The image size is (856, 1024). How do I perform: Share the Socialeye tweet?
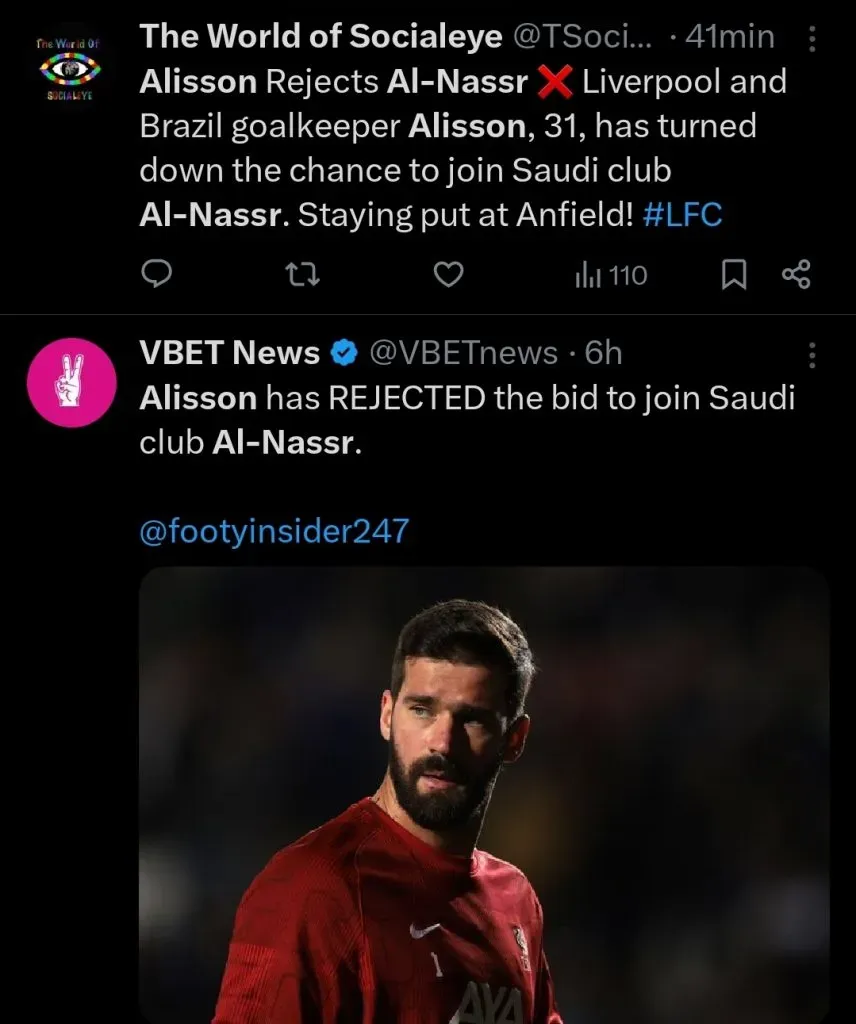tap(796, 275)
